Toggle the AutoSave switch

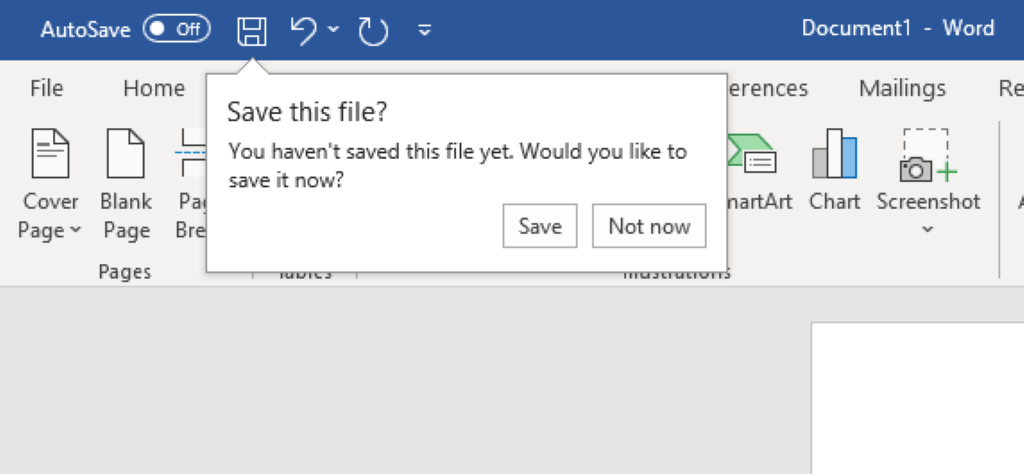pyautogui.click(x=177, y=30)
